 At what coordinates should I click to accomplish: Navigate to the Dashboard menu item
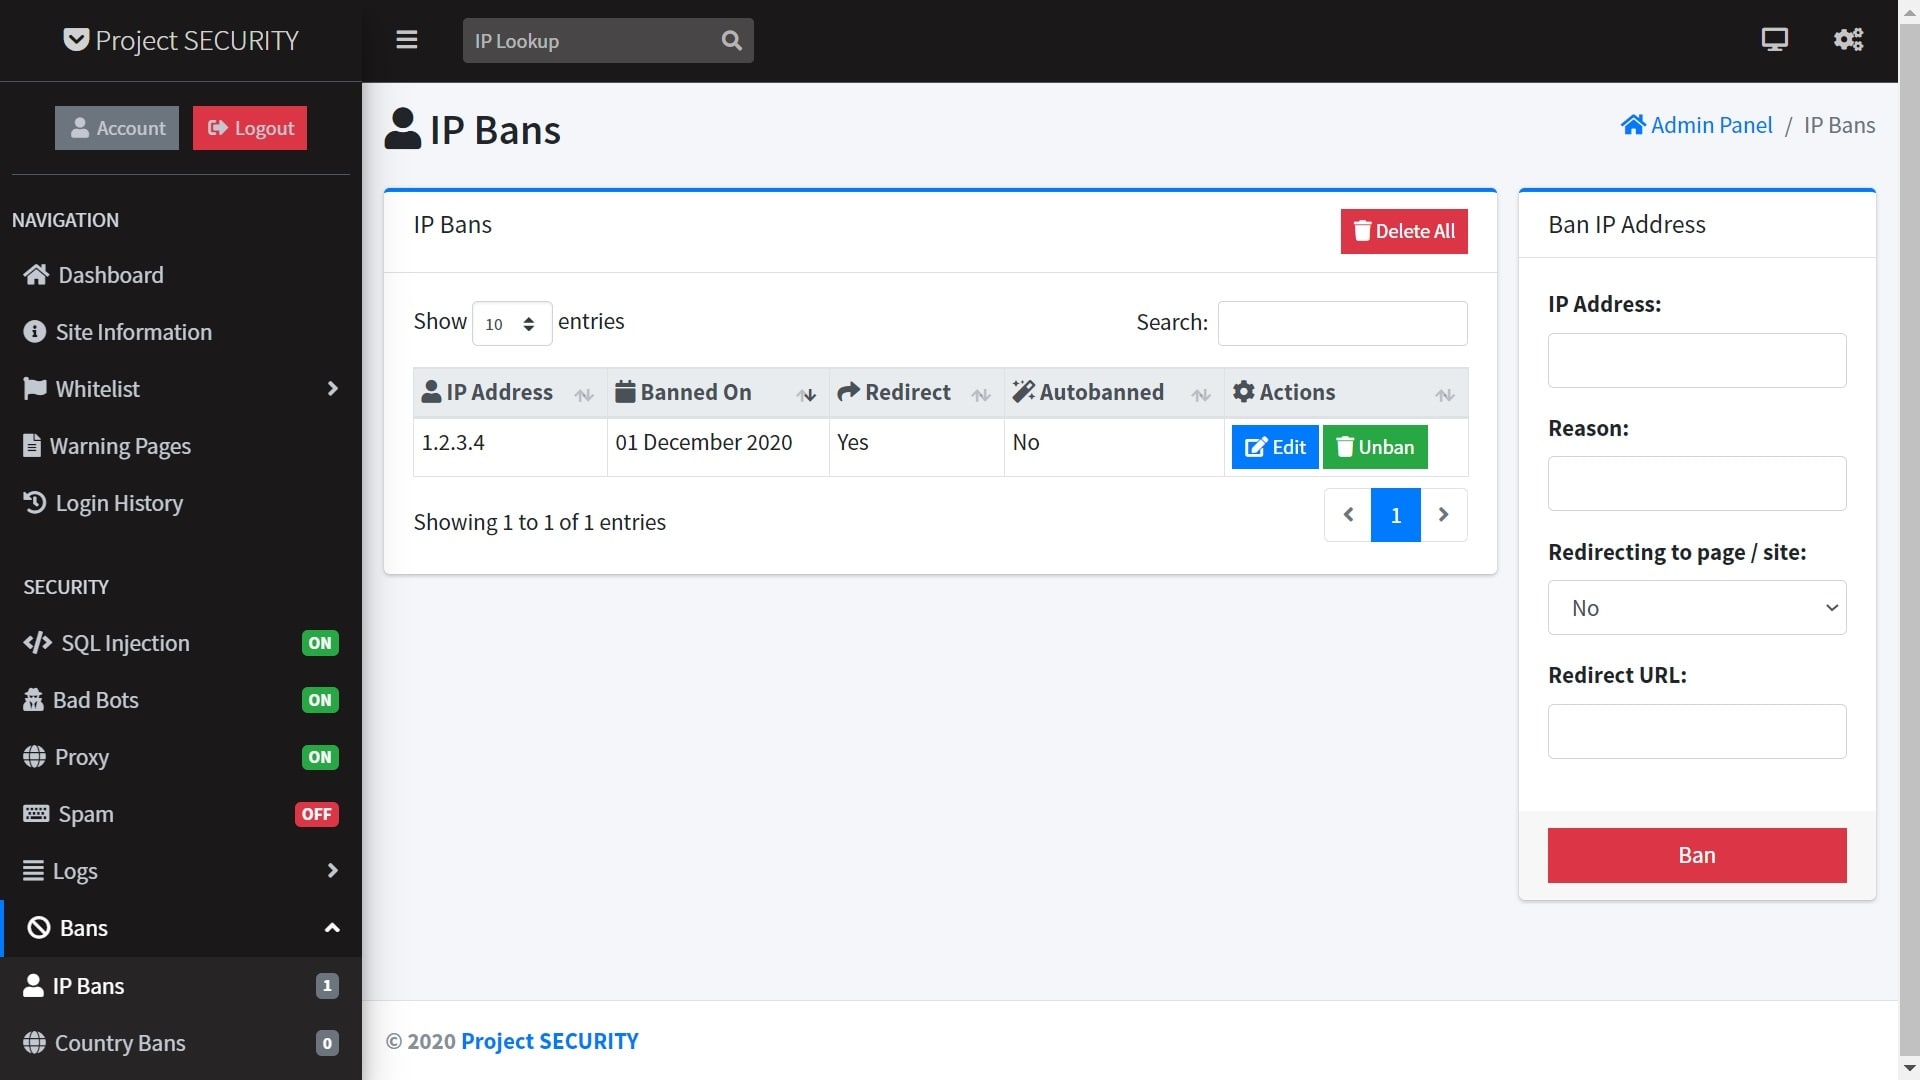point(111,274)
